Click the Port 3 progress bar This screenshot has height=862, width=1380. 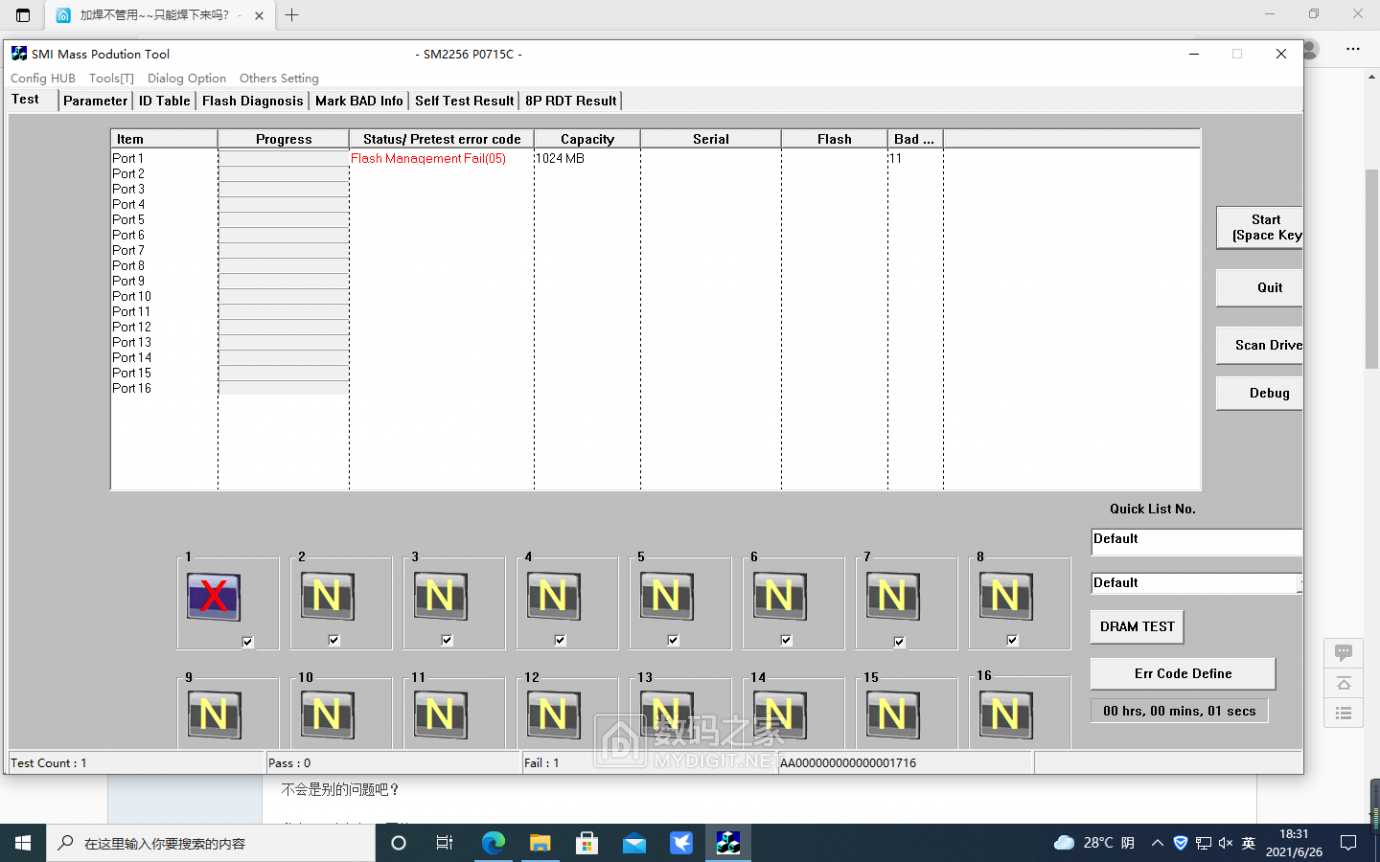tap(283, 189)
